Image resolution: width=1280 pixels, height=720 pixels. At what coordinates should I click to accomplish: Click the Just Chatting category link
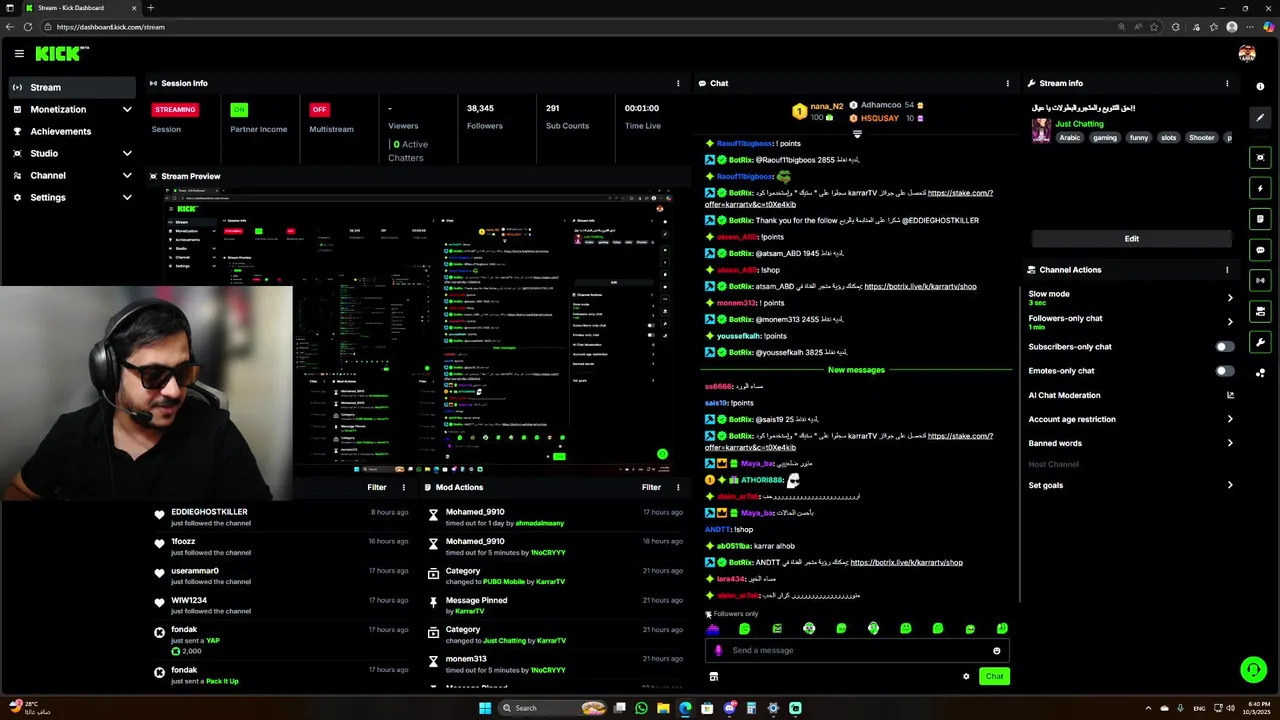coord(1079,124)
